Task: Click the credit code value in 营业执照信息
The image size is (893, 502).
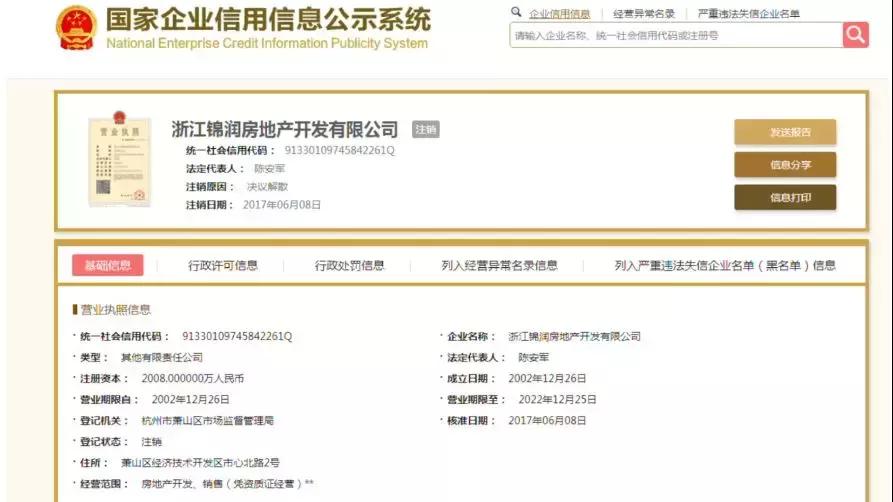Action: pyautogui.click(x=237, y=336)
